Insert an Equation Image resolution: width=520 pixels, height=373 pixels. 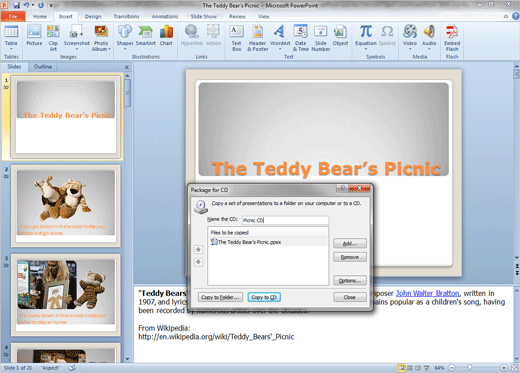(366, 37)
